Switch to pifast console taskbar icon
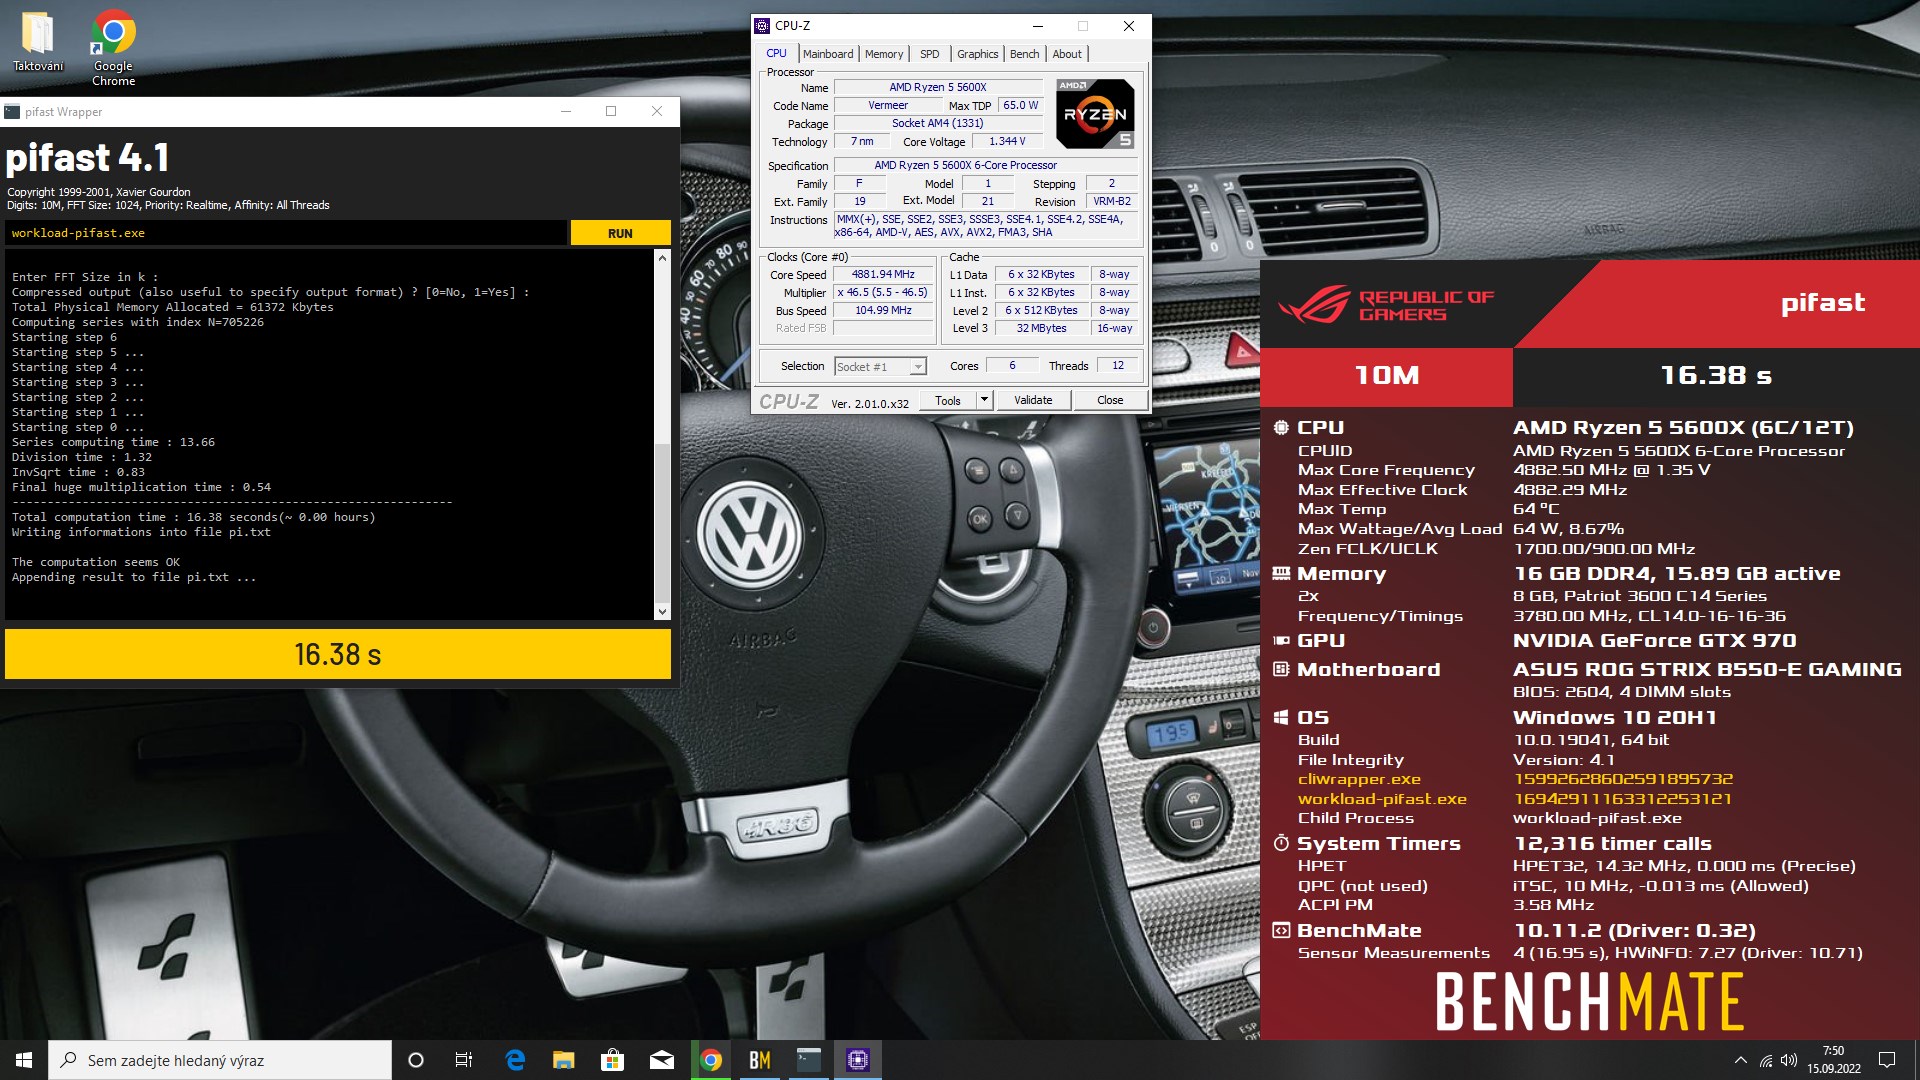 [809, 1060]
